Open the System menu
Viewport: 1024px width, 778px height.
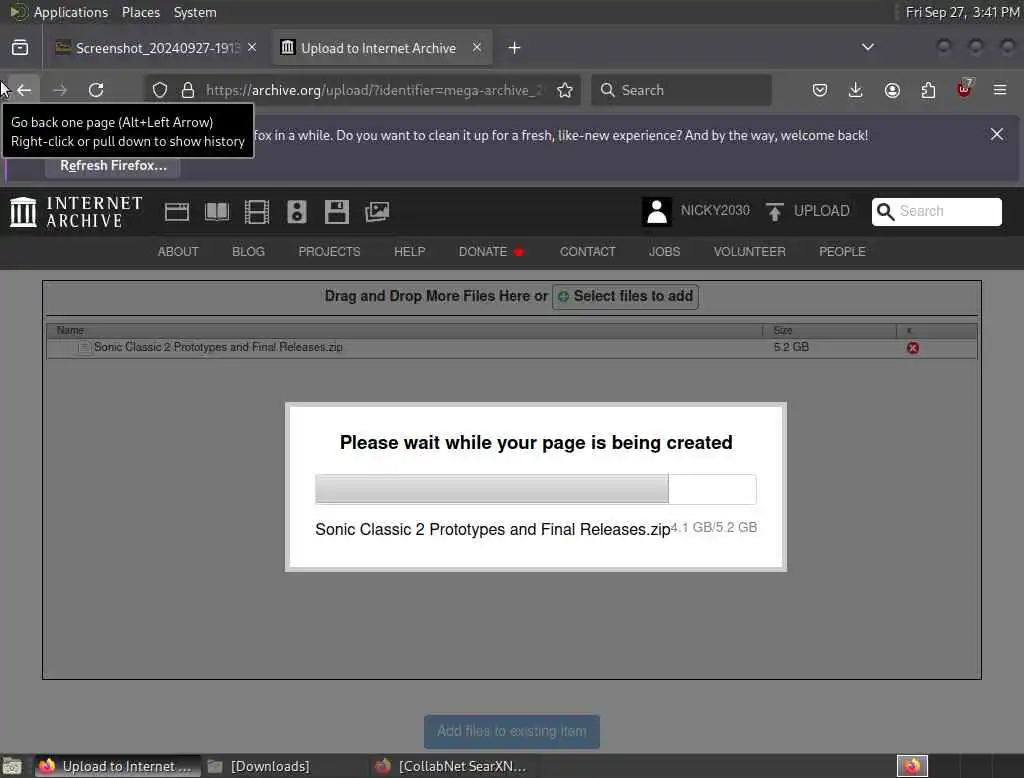pos(195,12)
